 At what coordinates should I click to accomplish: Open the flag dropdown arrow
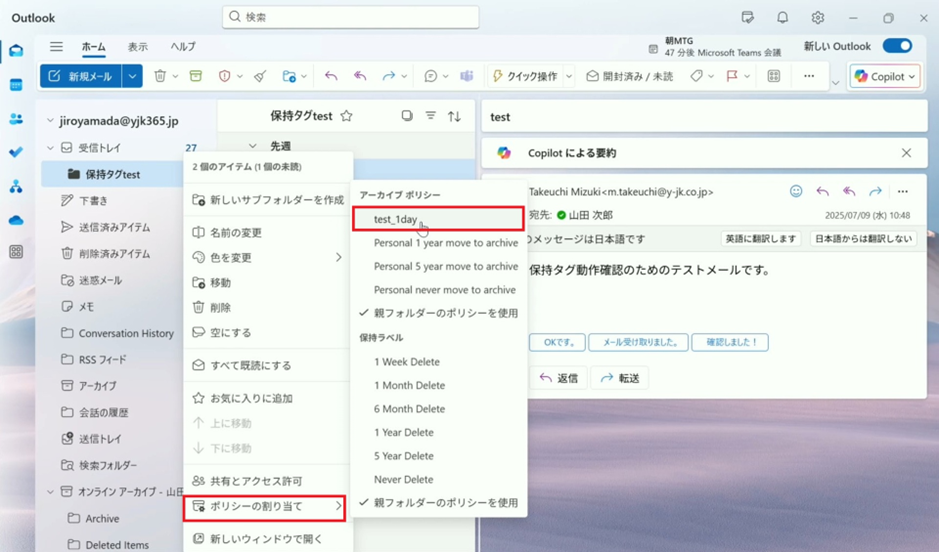[x=747, y=76]
